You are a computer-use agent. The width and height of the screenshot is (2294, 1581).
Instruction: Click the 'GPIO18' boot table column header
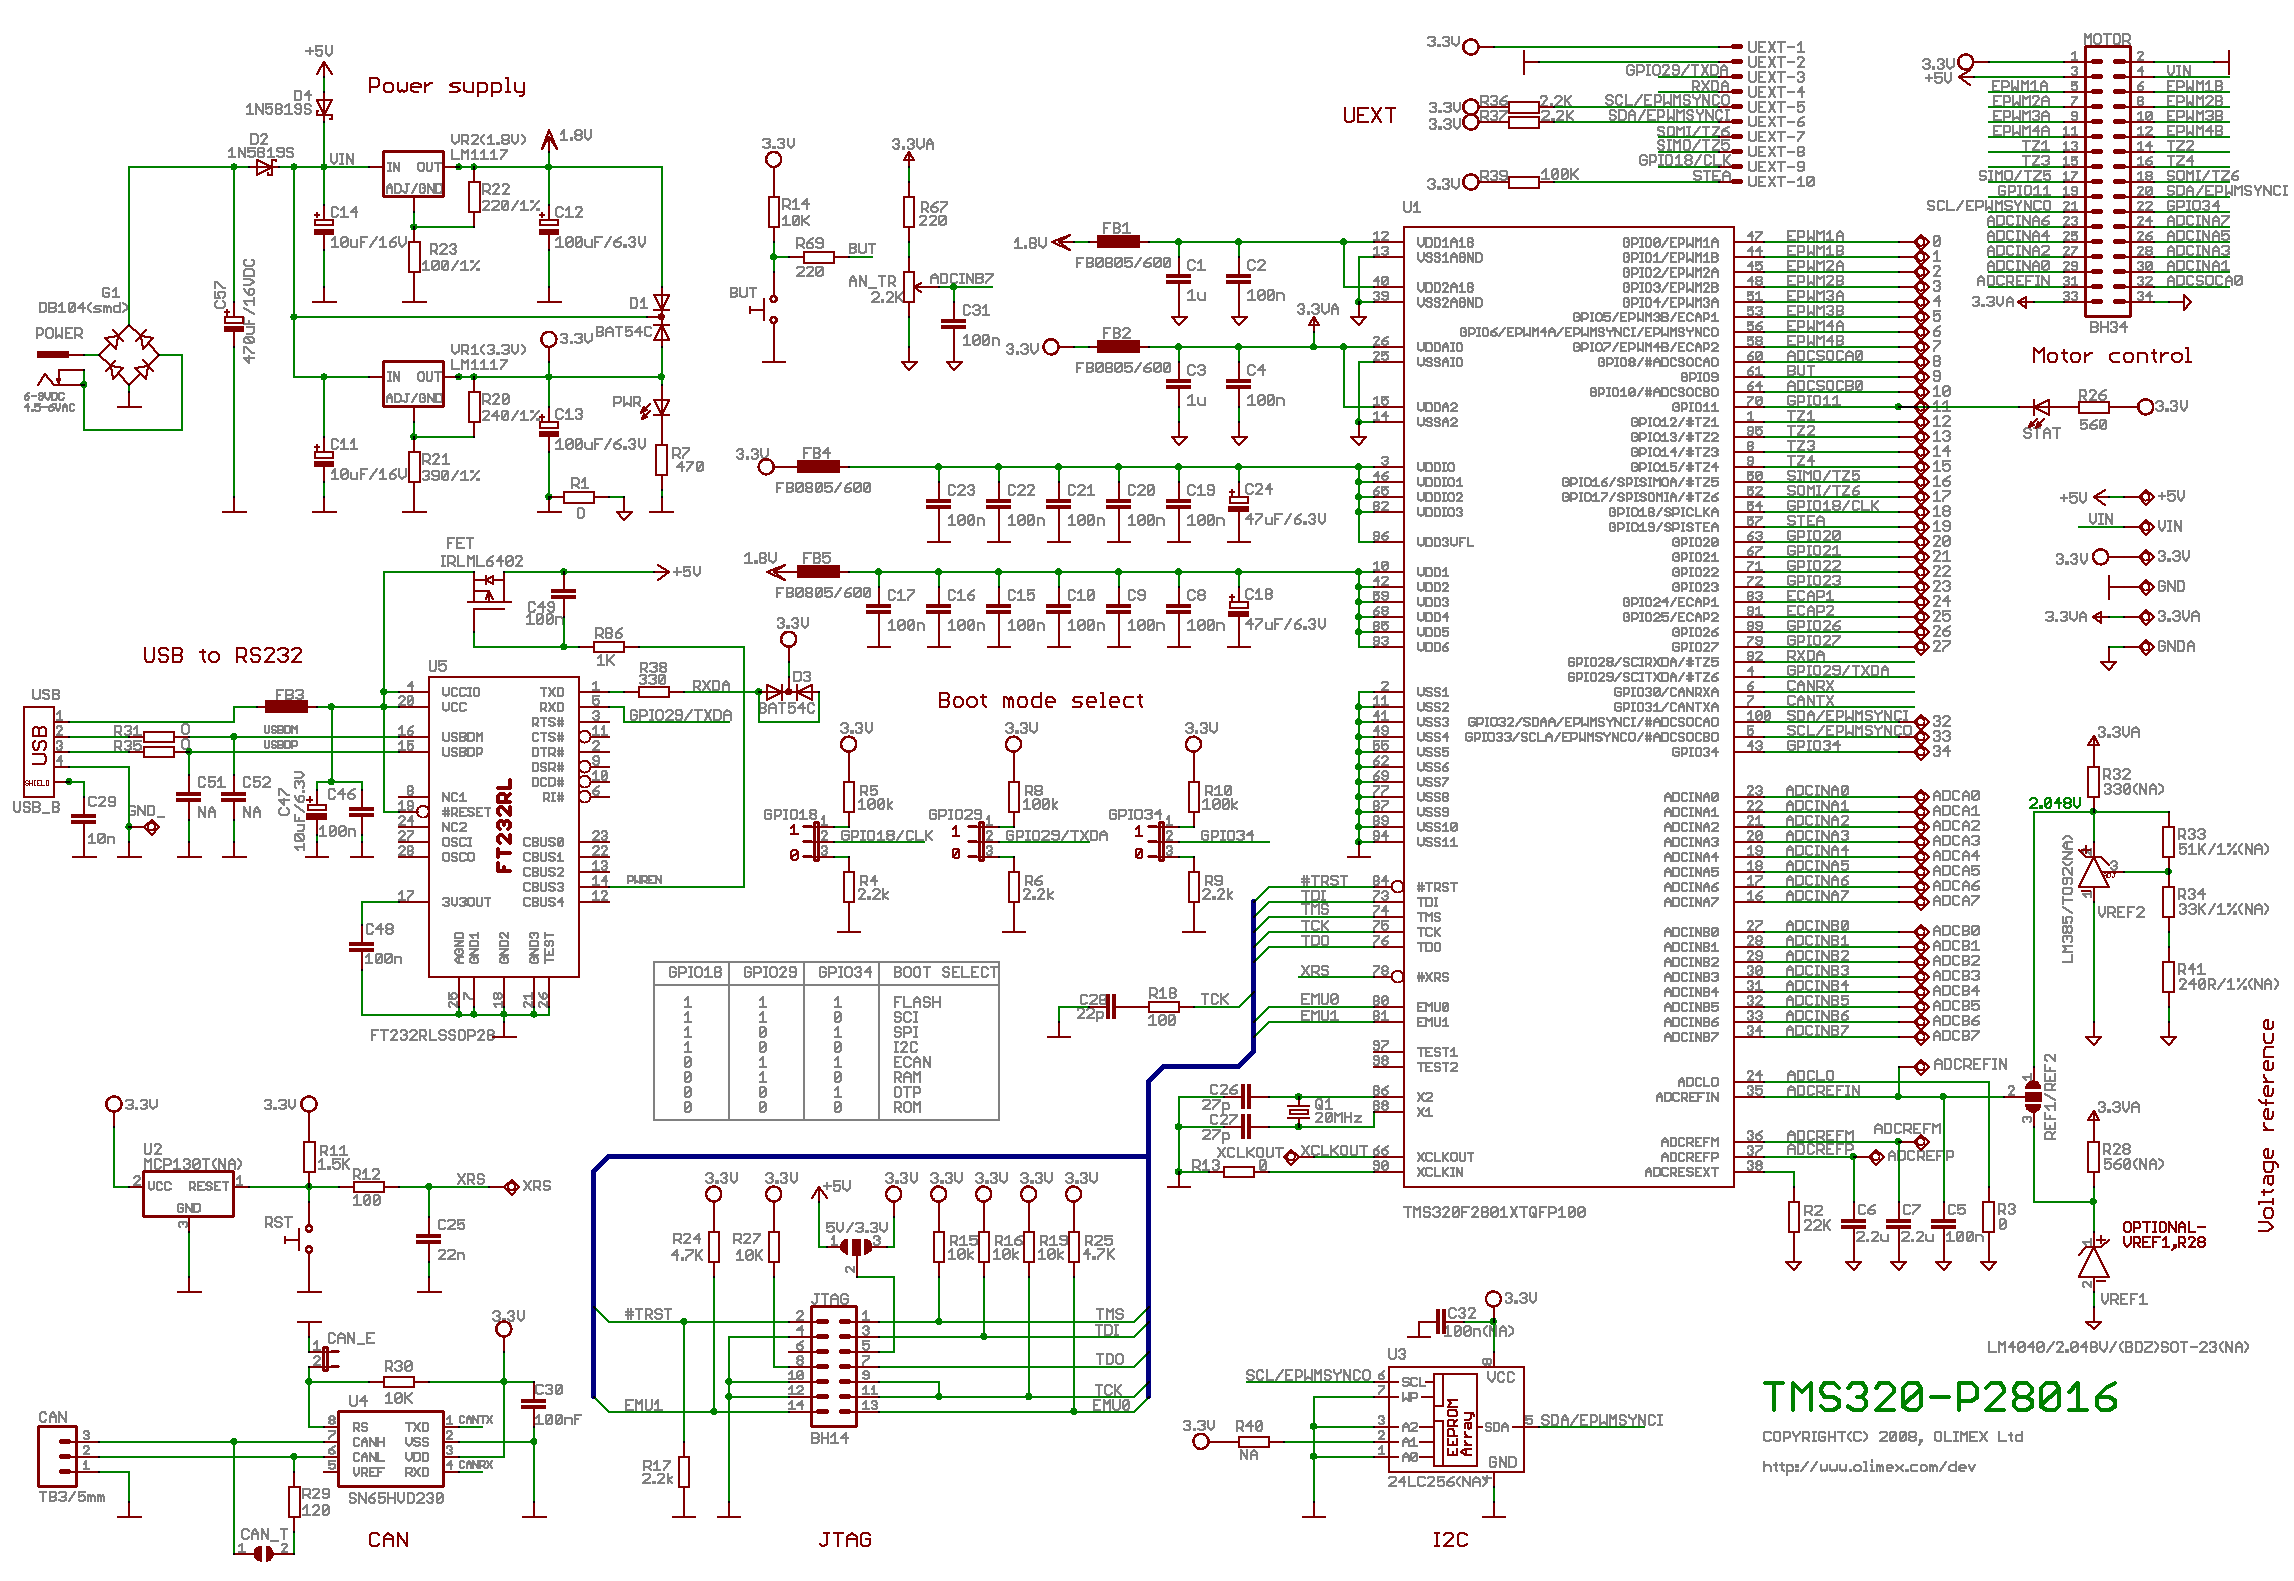pyautogui.click(x=695, y=972)
